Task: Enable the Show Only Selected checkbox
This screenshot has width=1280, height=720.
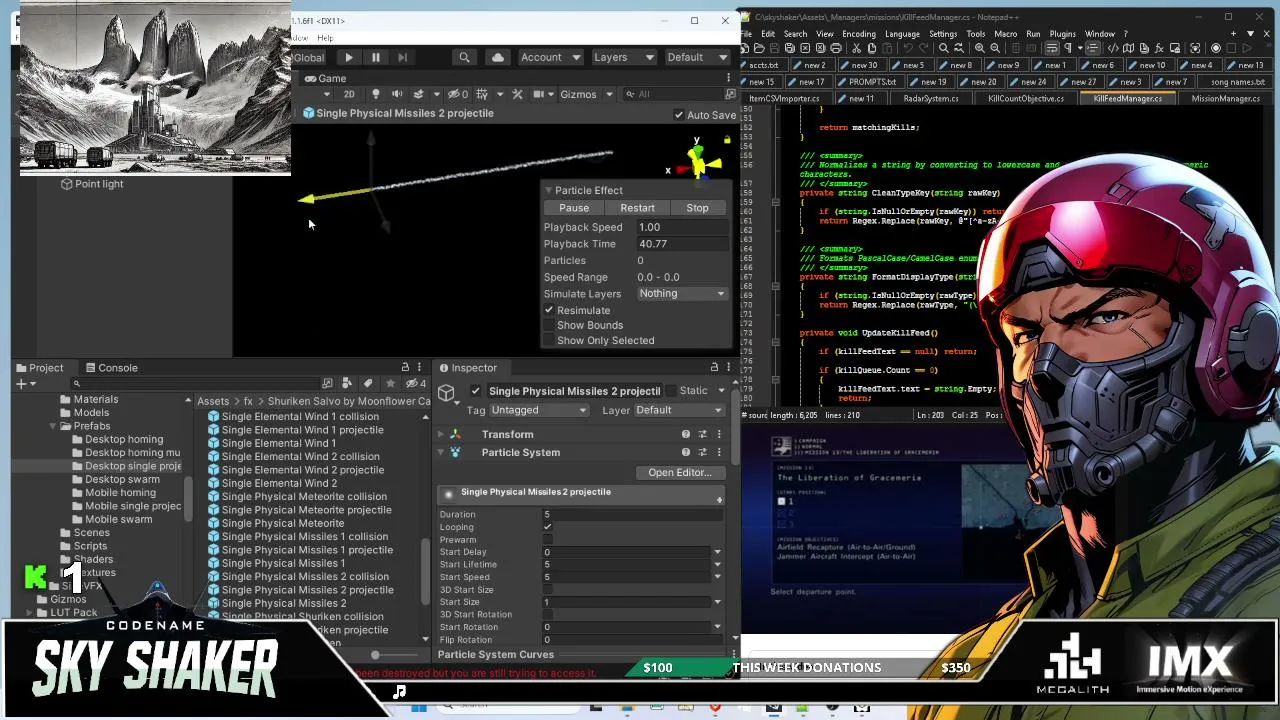Action: pos(549,340)
